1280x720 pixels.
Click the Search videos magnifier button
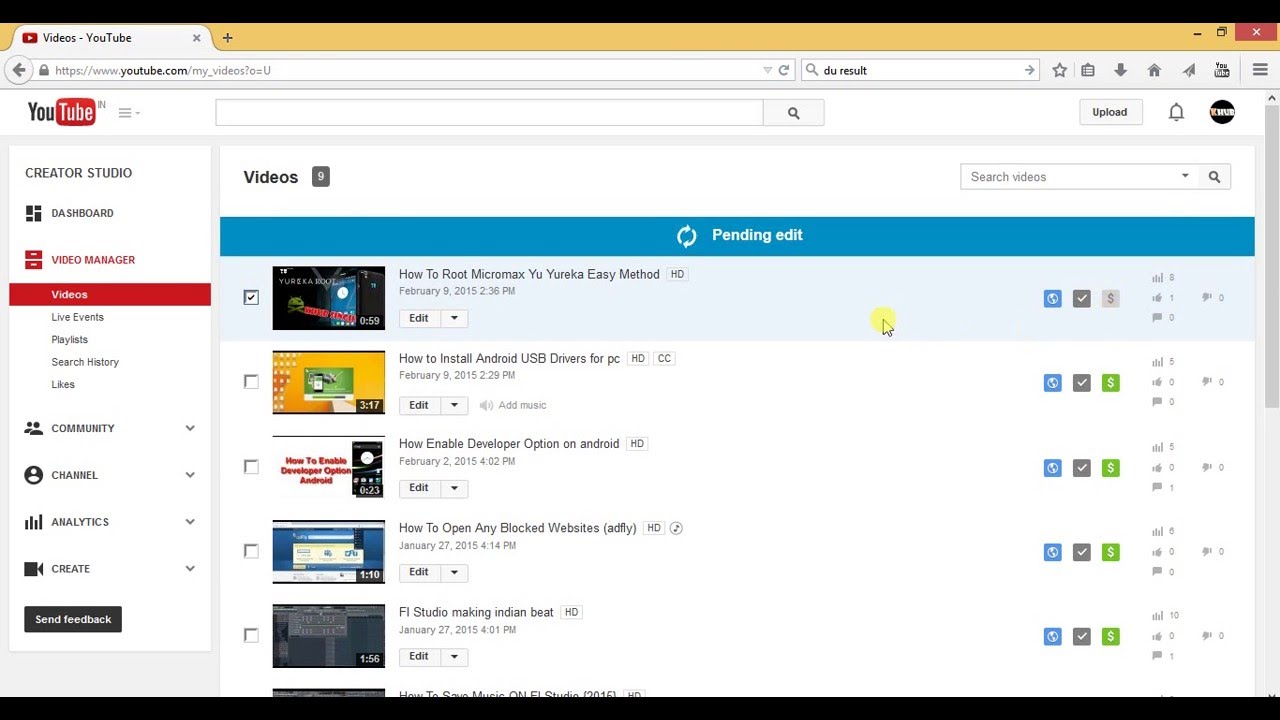pyautogui.click(x=1214, y=177)
